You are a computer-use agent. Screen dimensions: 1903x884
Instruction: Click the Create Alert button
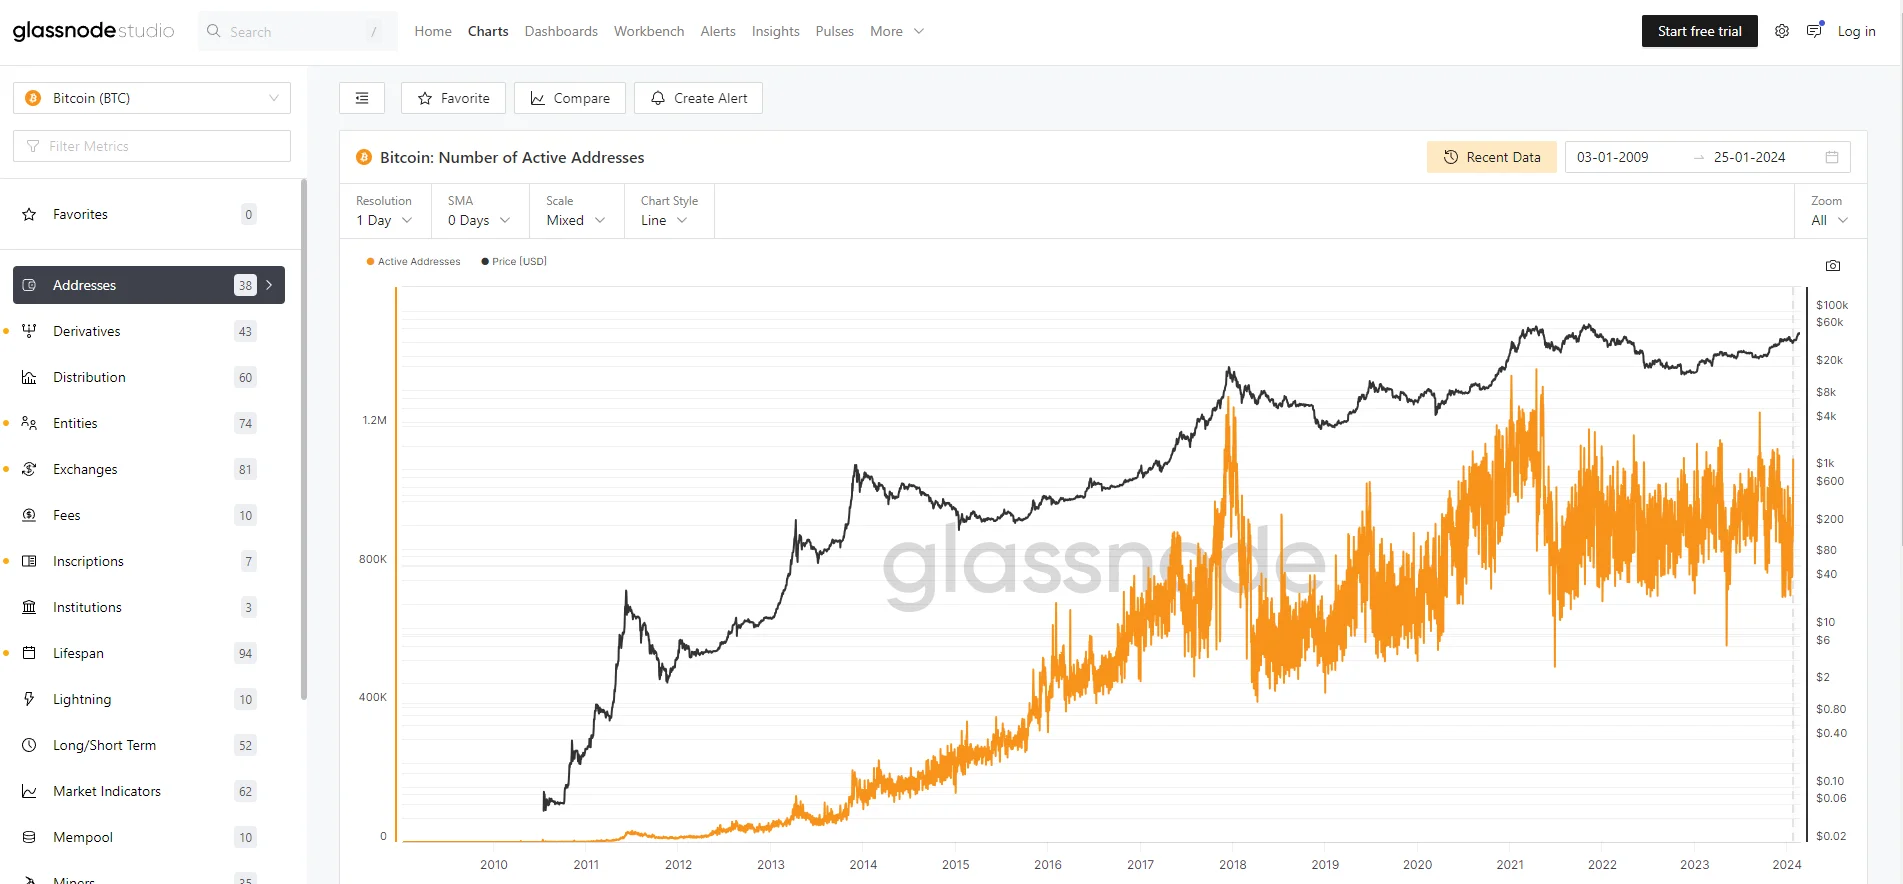coord(698,98)
